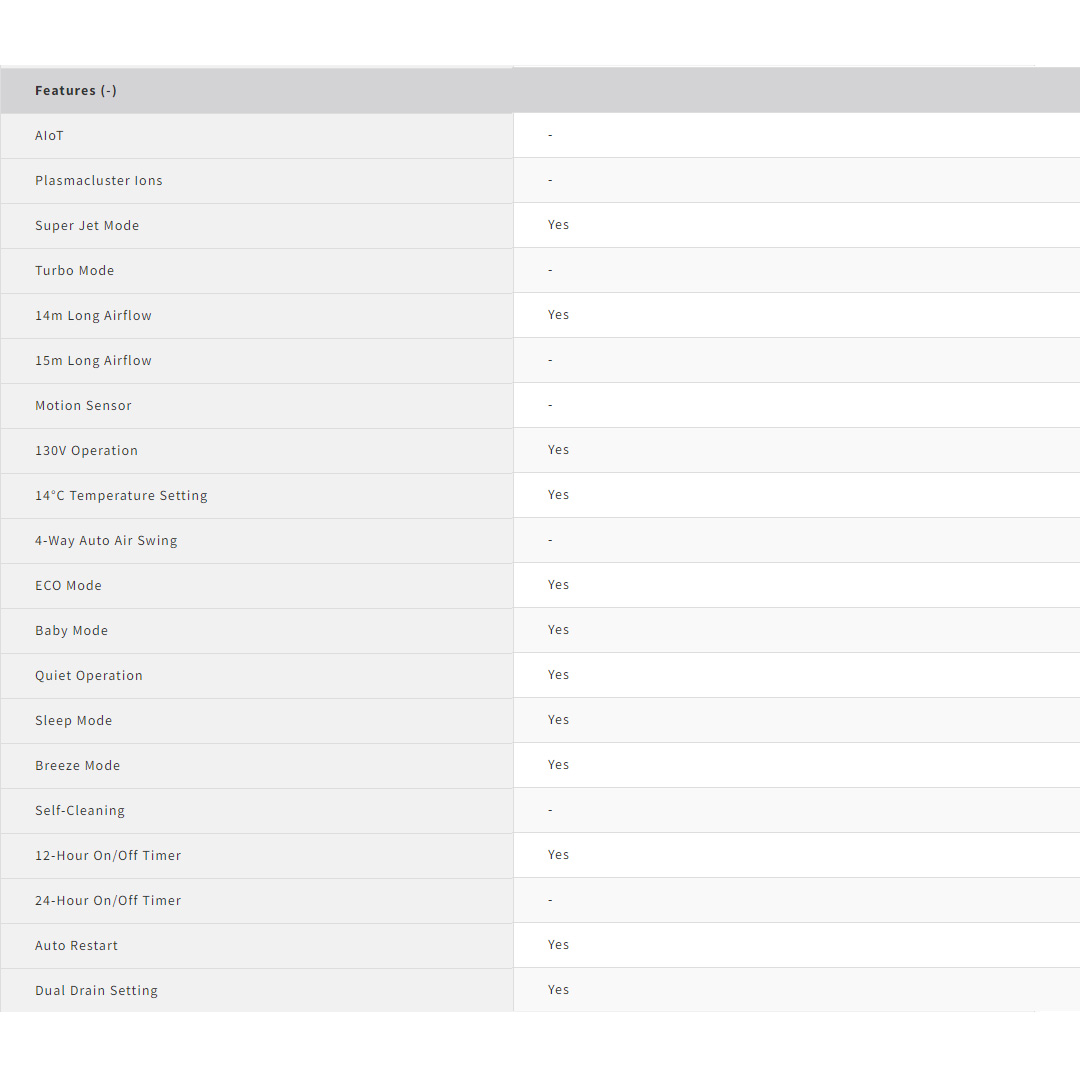1080x1080 pixels.
Task: Select the ECO Mode row label
Action: [68, 586]
